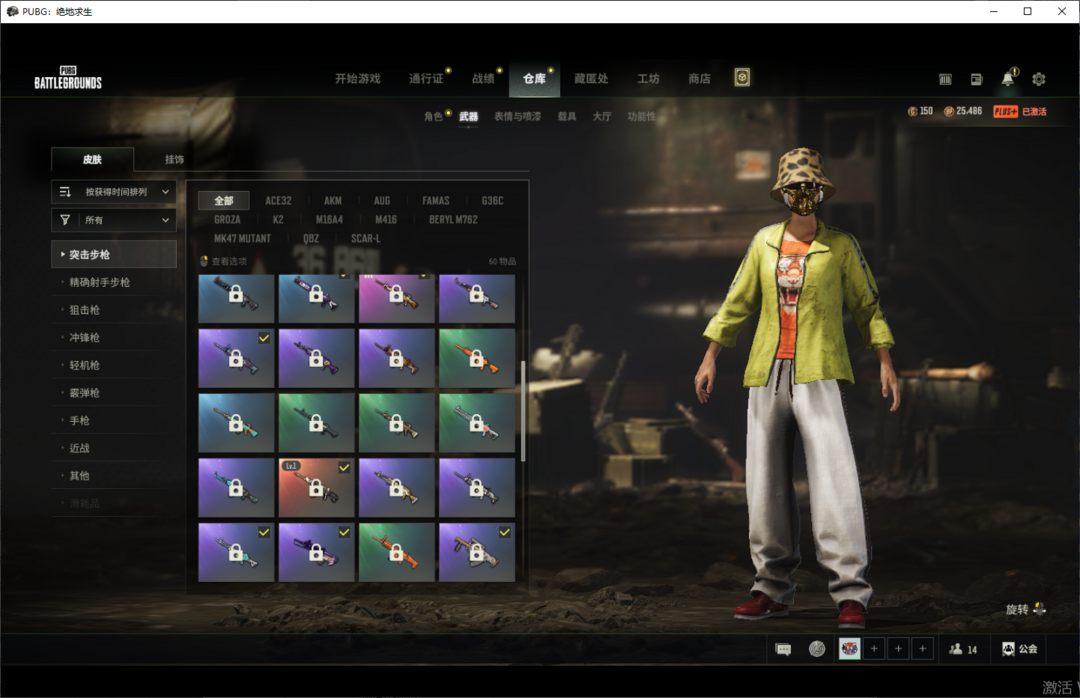The height and width of the screenshot is (698, 1080).
Task: Open the 藏匿处 menu
Action: pyautogui.click(x=591, y=79)
